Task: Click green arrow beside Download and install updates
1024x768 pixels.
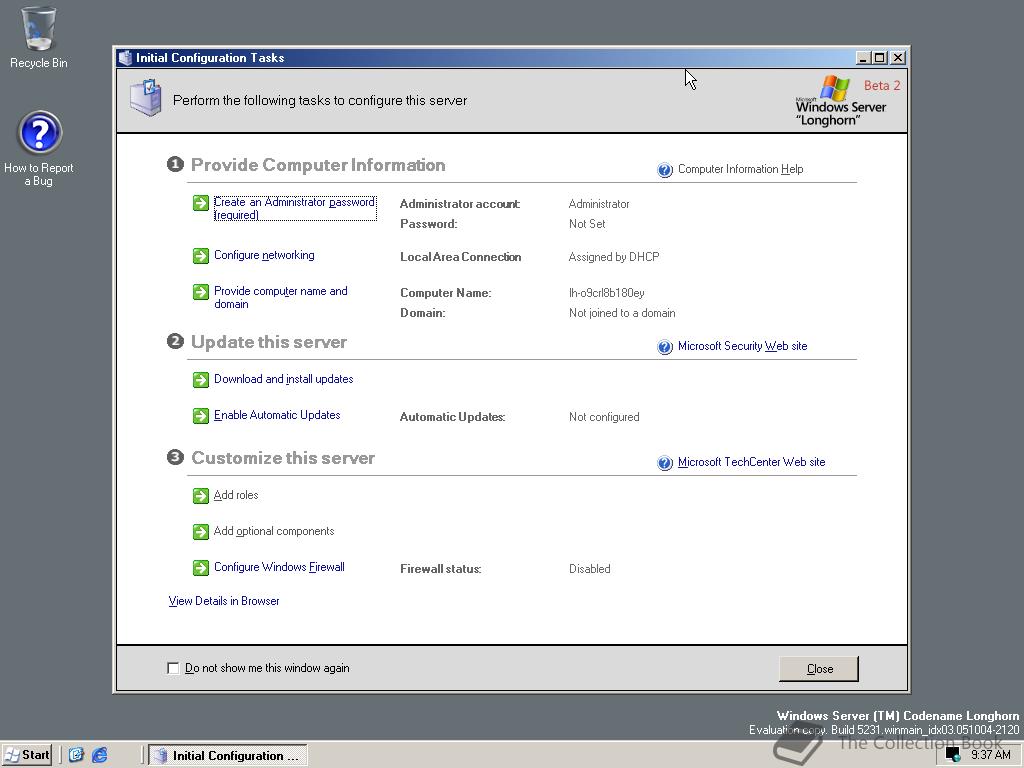Action: coord(200,379)
